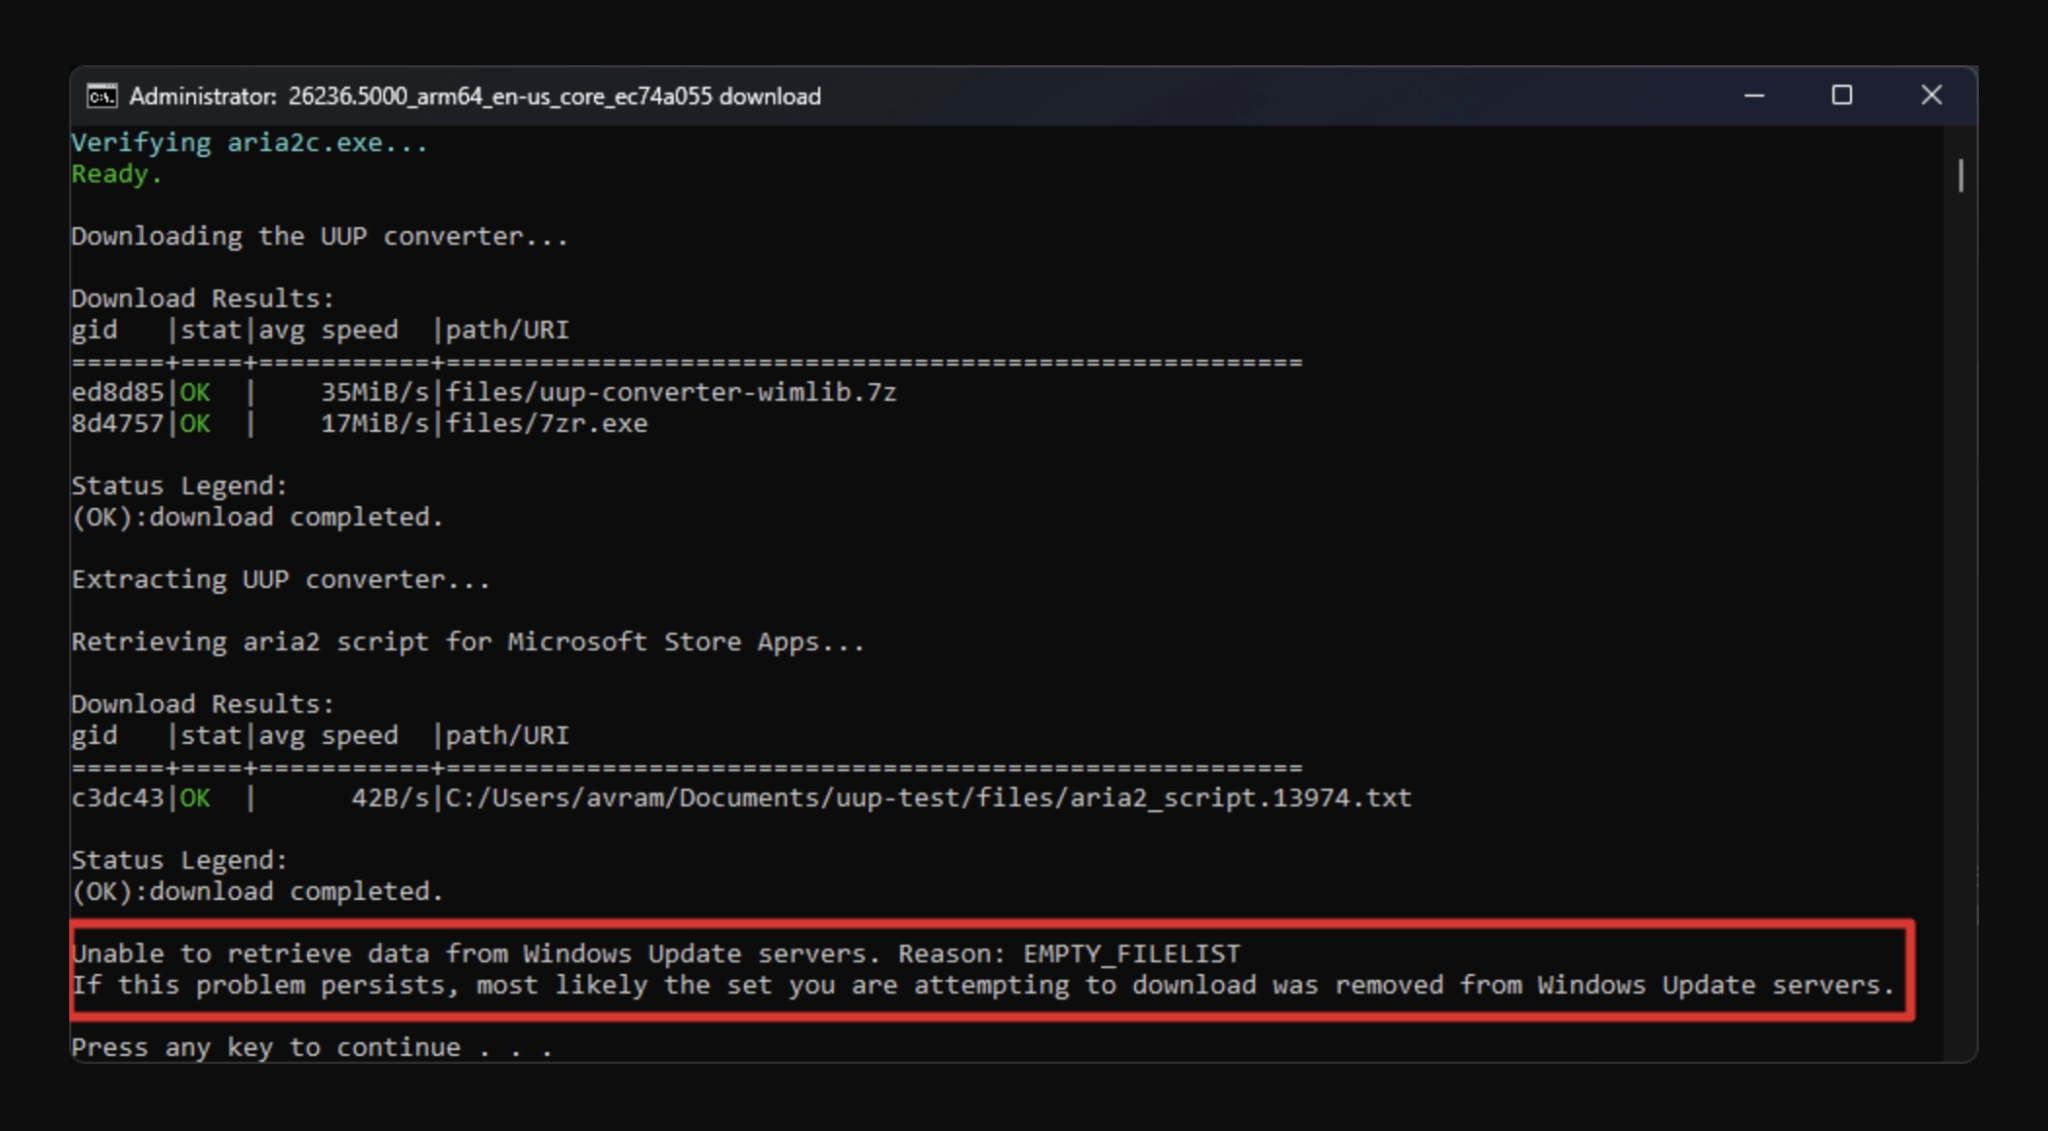
Task: Click the 'Verifying aria2c.exe...' line
Action: (249, 143)
